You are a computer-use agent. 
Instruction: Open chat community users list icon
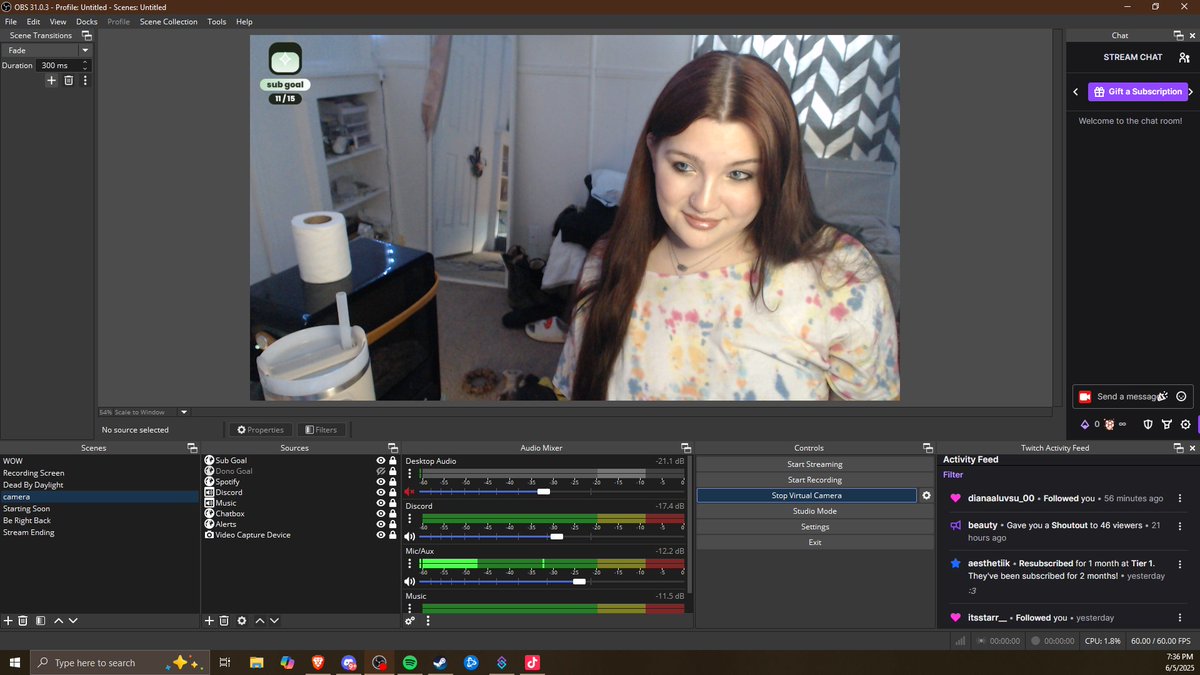point(1183,58)
